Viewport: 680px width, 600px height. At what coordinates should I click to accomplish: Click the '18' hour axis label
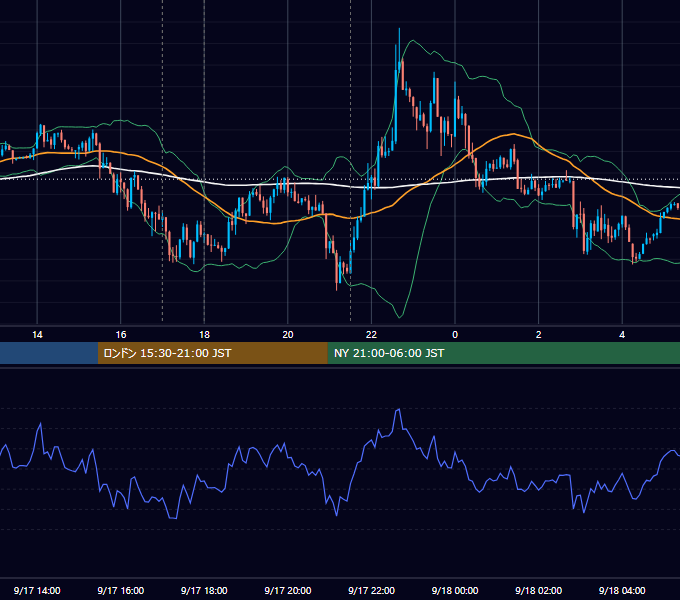204,335
